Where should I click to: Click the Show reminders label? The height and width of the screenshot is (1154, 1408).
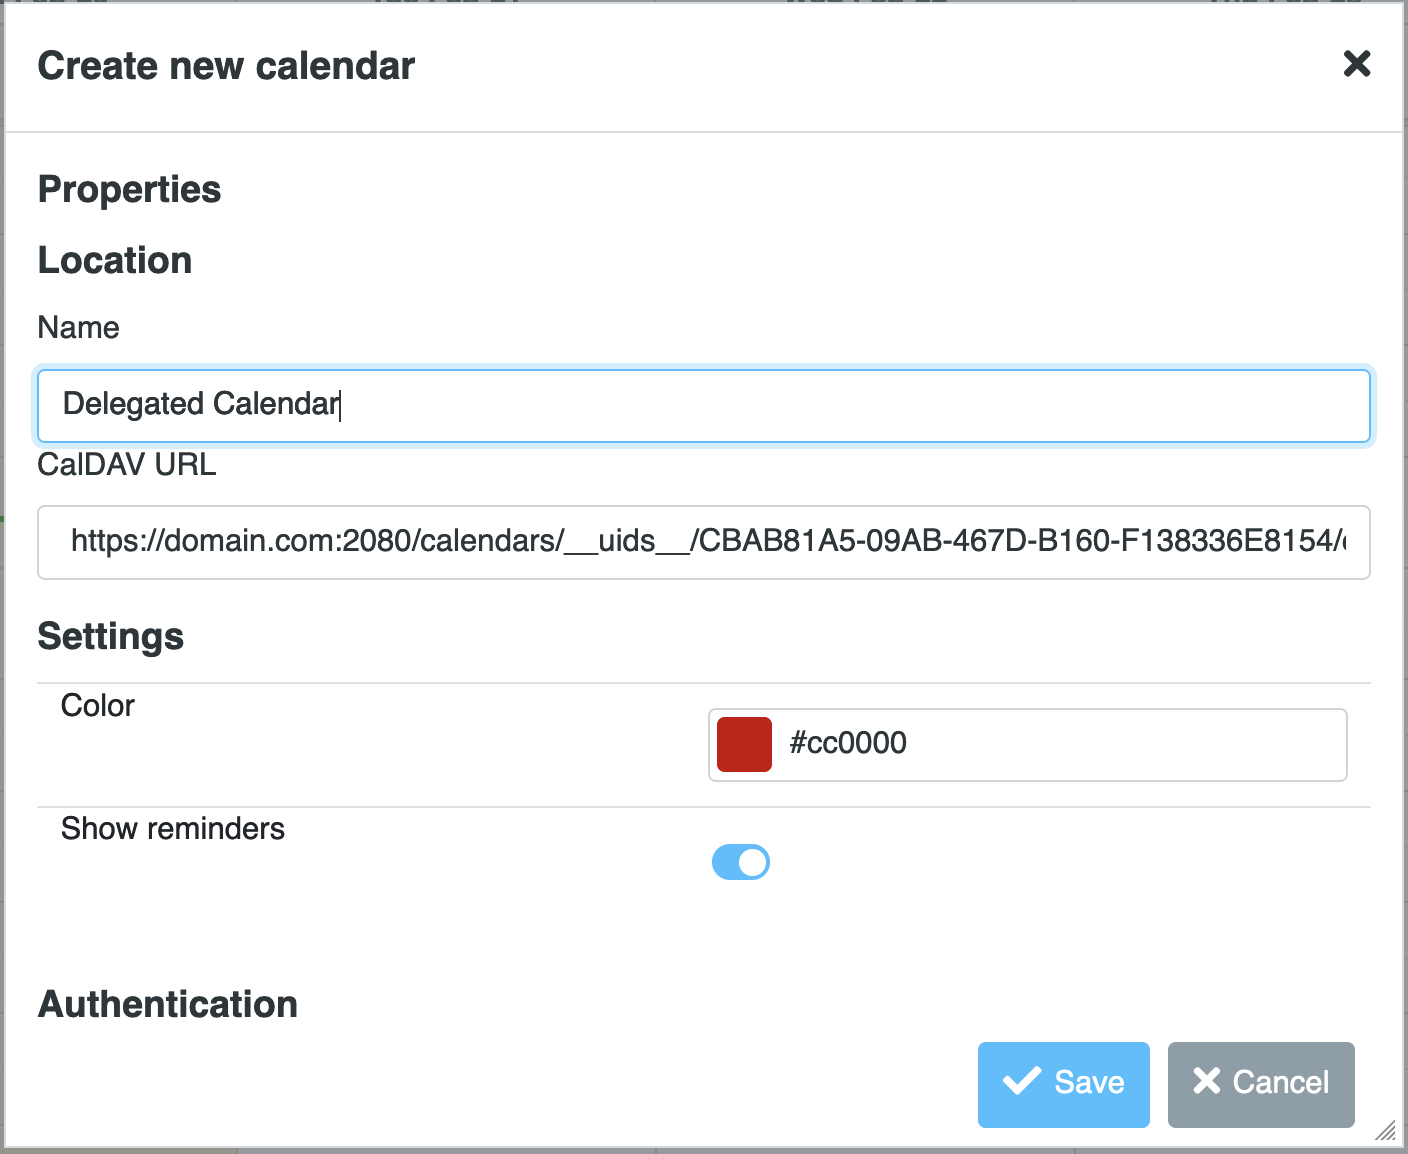click(173, 828)
